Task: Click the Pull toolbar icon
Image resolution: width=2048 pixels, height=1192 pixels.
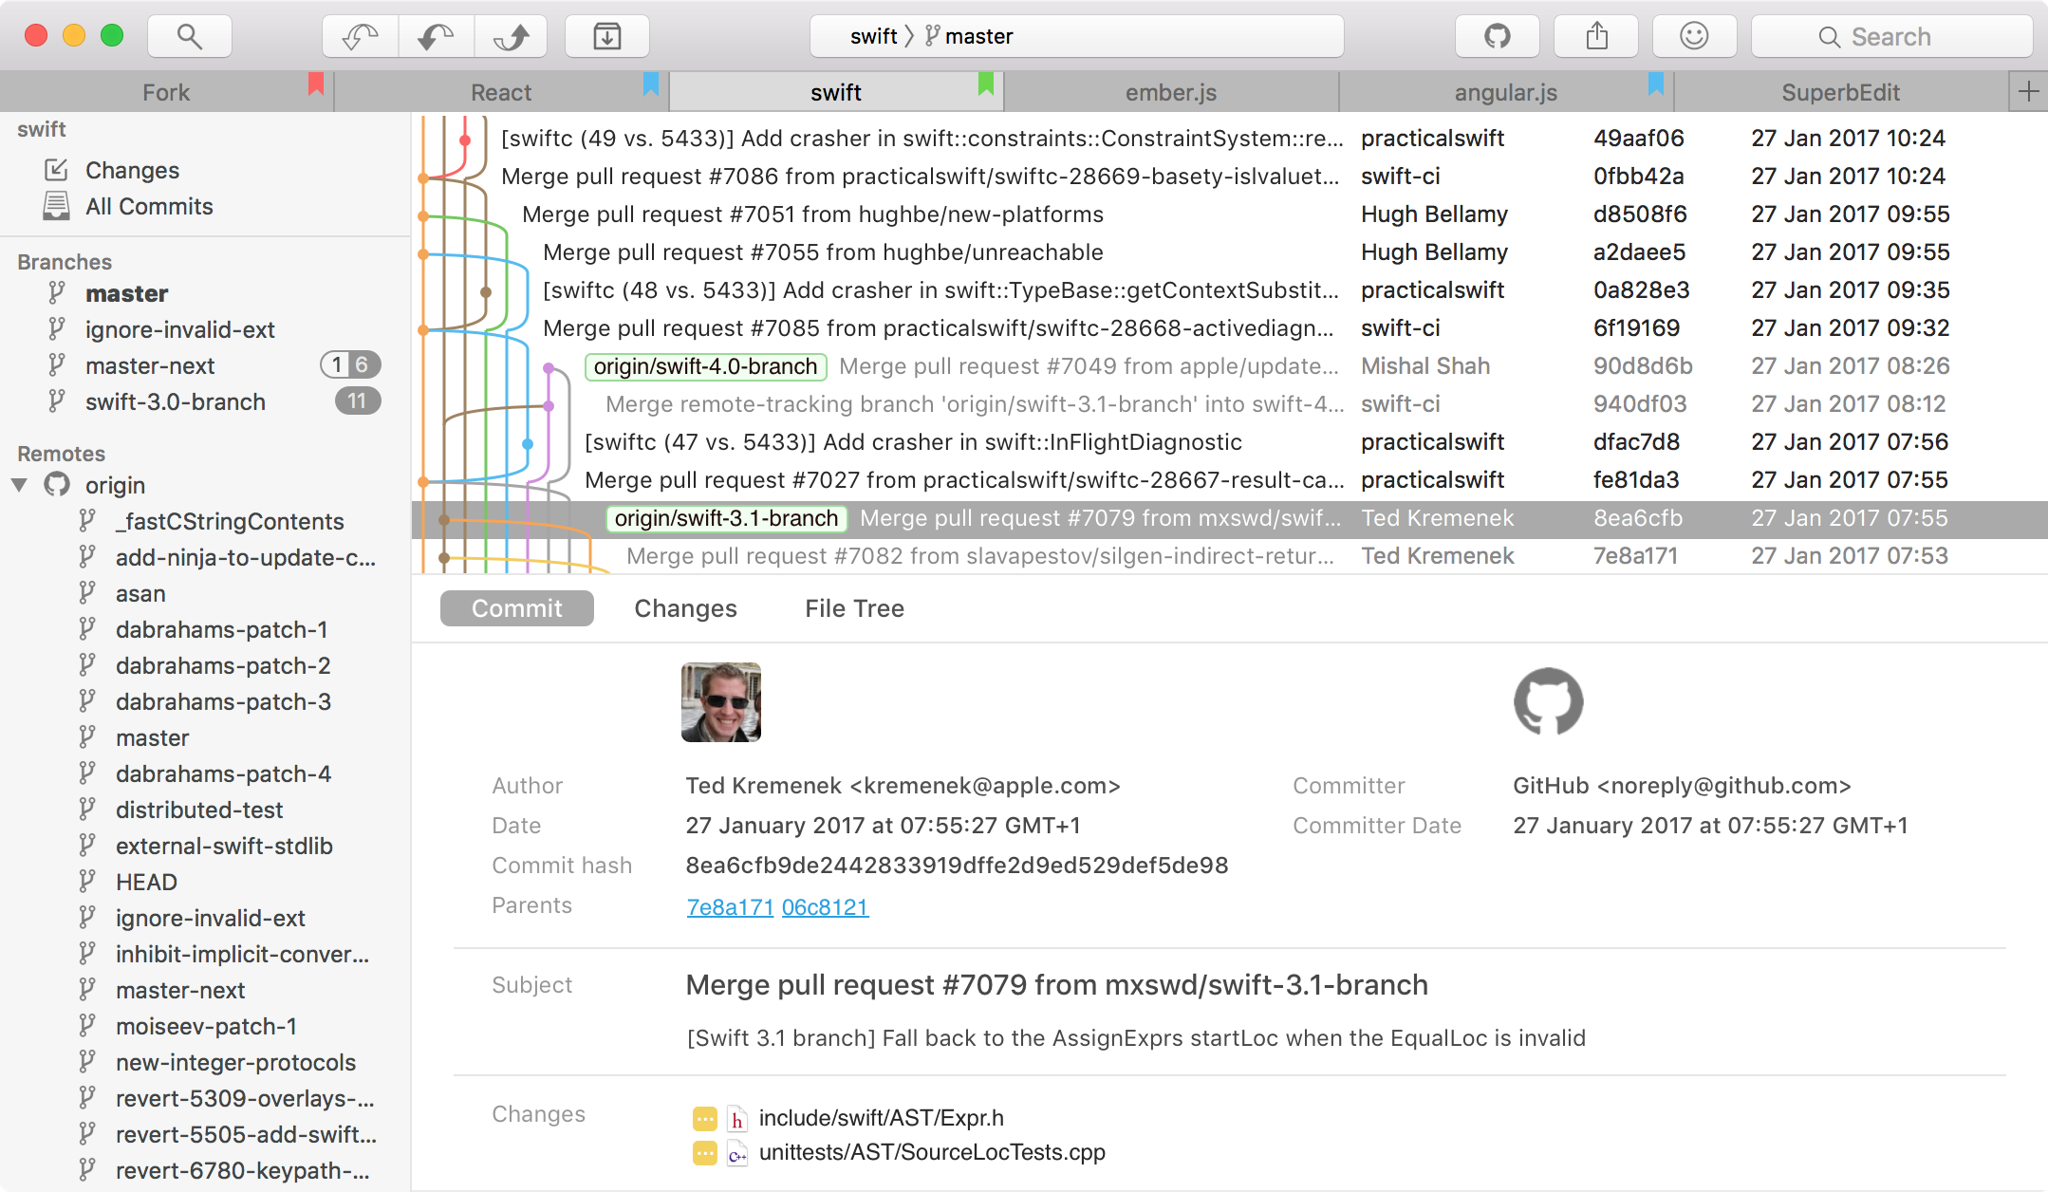Action: pyautogui.click(x=436, y=37)
